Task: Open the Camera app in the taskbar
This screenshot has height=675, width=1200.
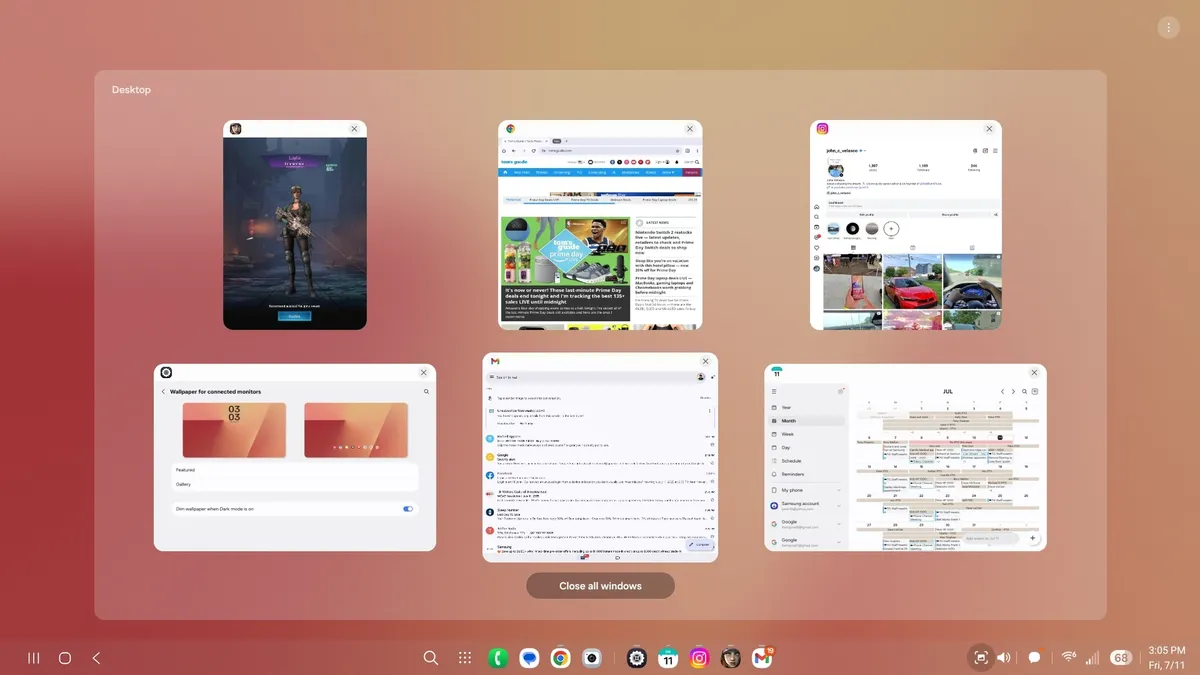Action: pyautogui.click(x=591, y=658)
